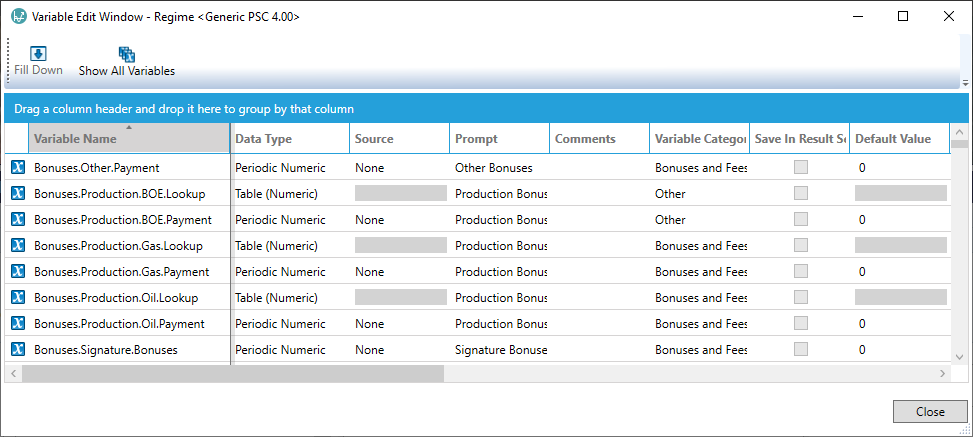
Task: Sort by Variable Name column header
Action: tap(129, 138)
